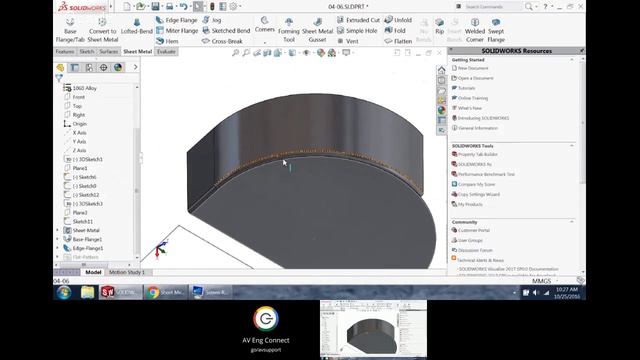
Task: Toggle the Flatten tool
Action: (x=398, y=41)
